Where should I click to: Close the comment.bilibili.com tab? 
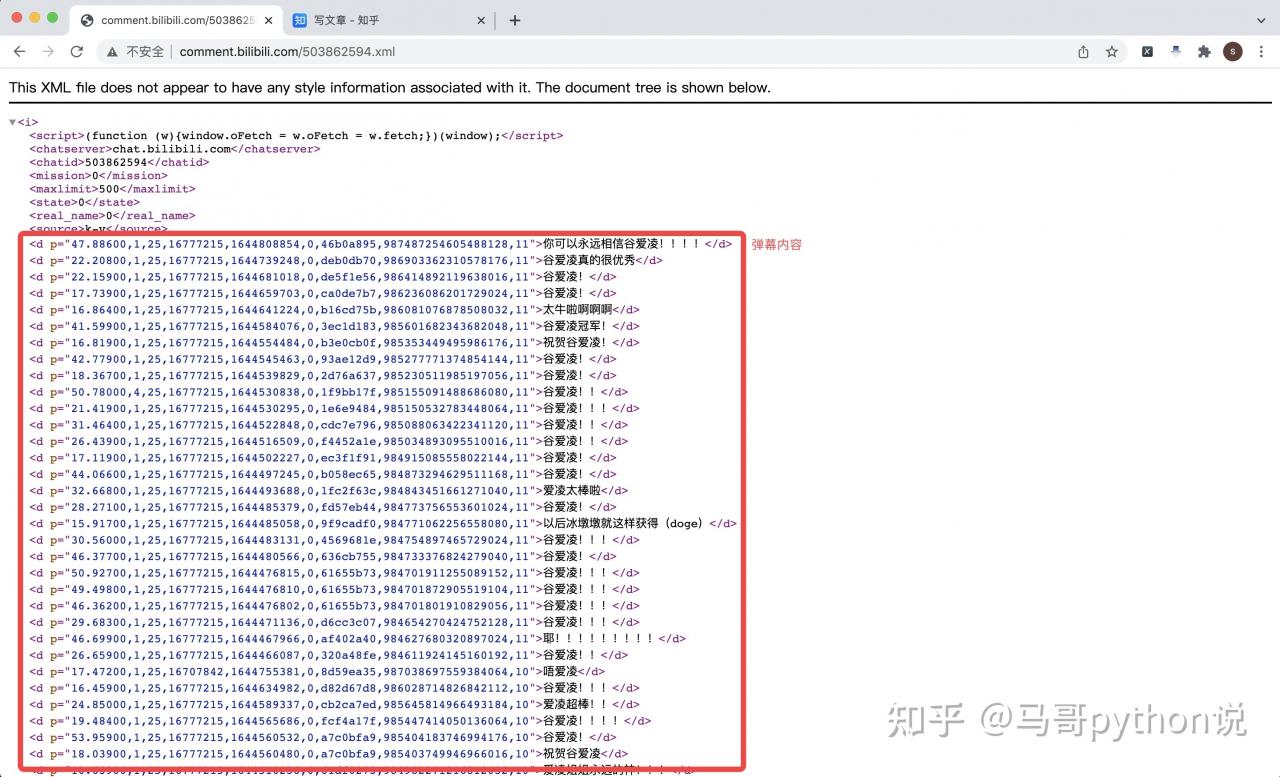[x=268, y=20]
